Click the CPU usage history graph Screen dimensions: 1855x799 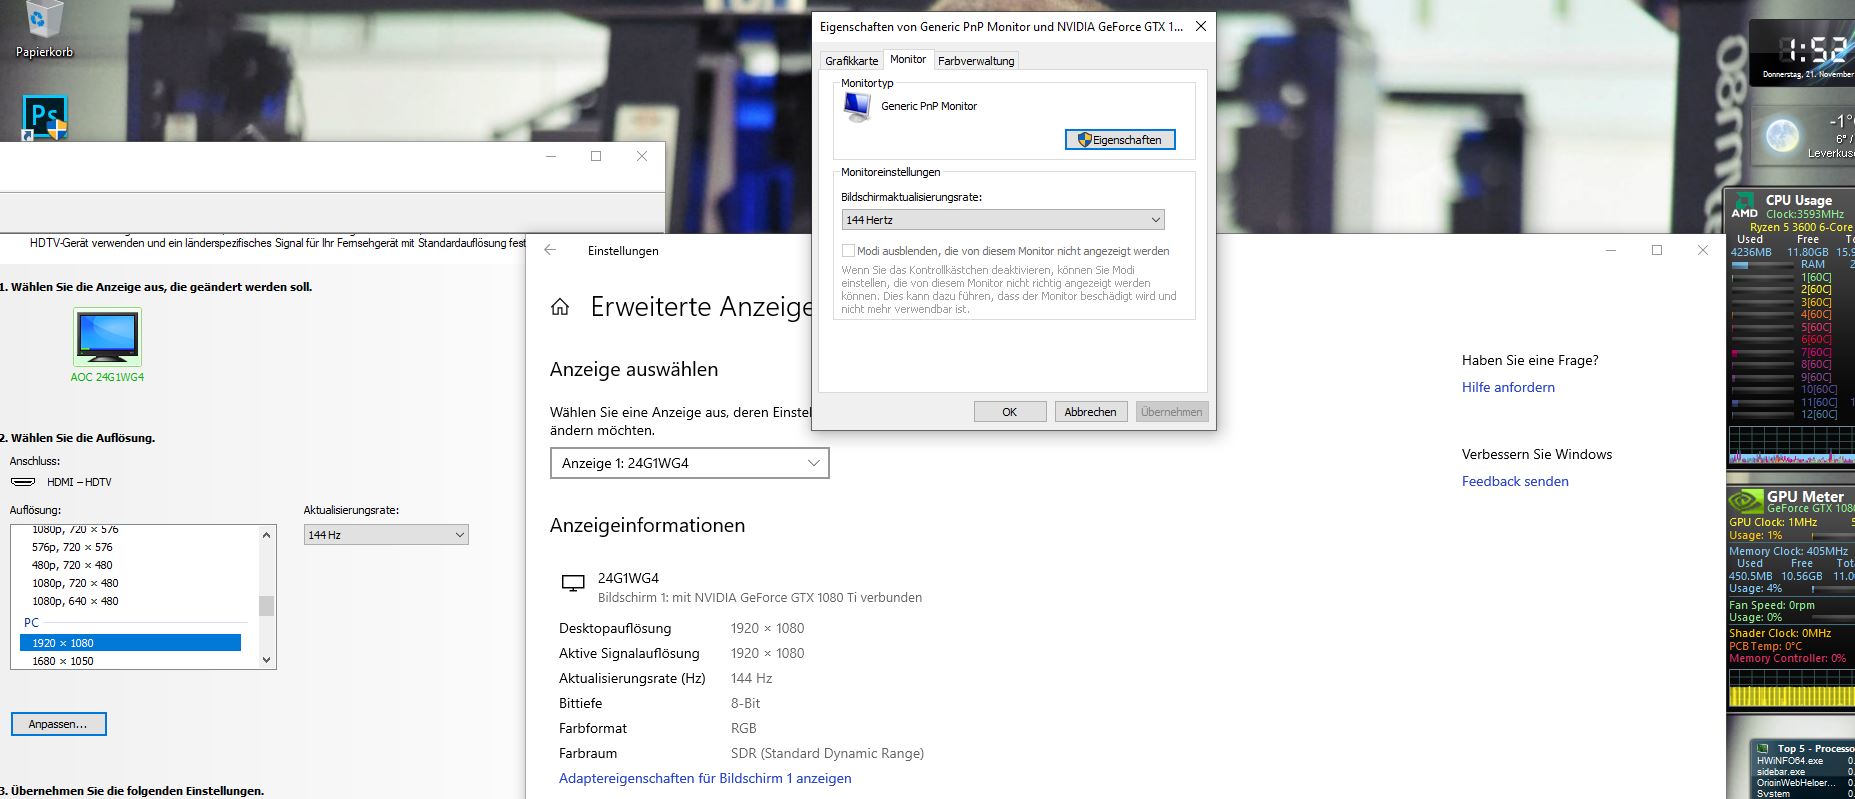coord(1790,445)
